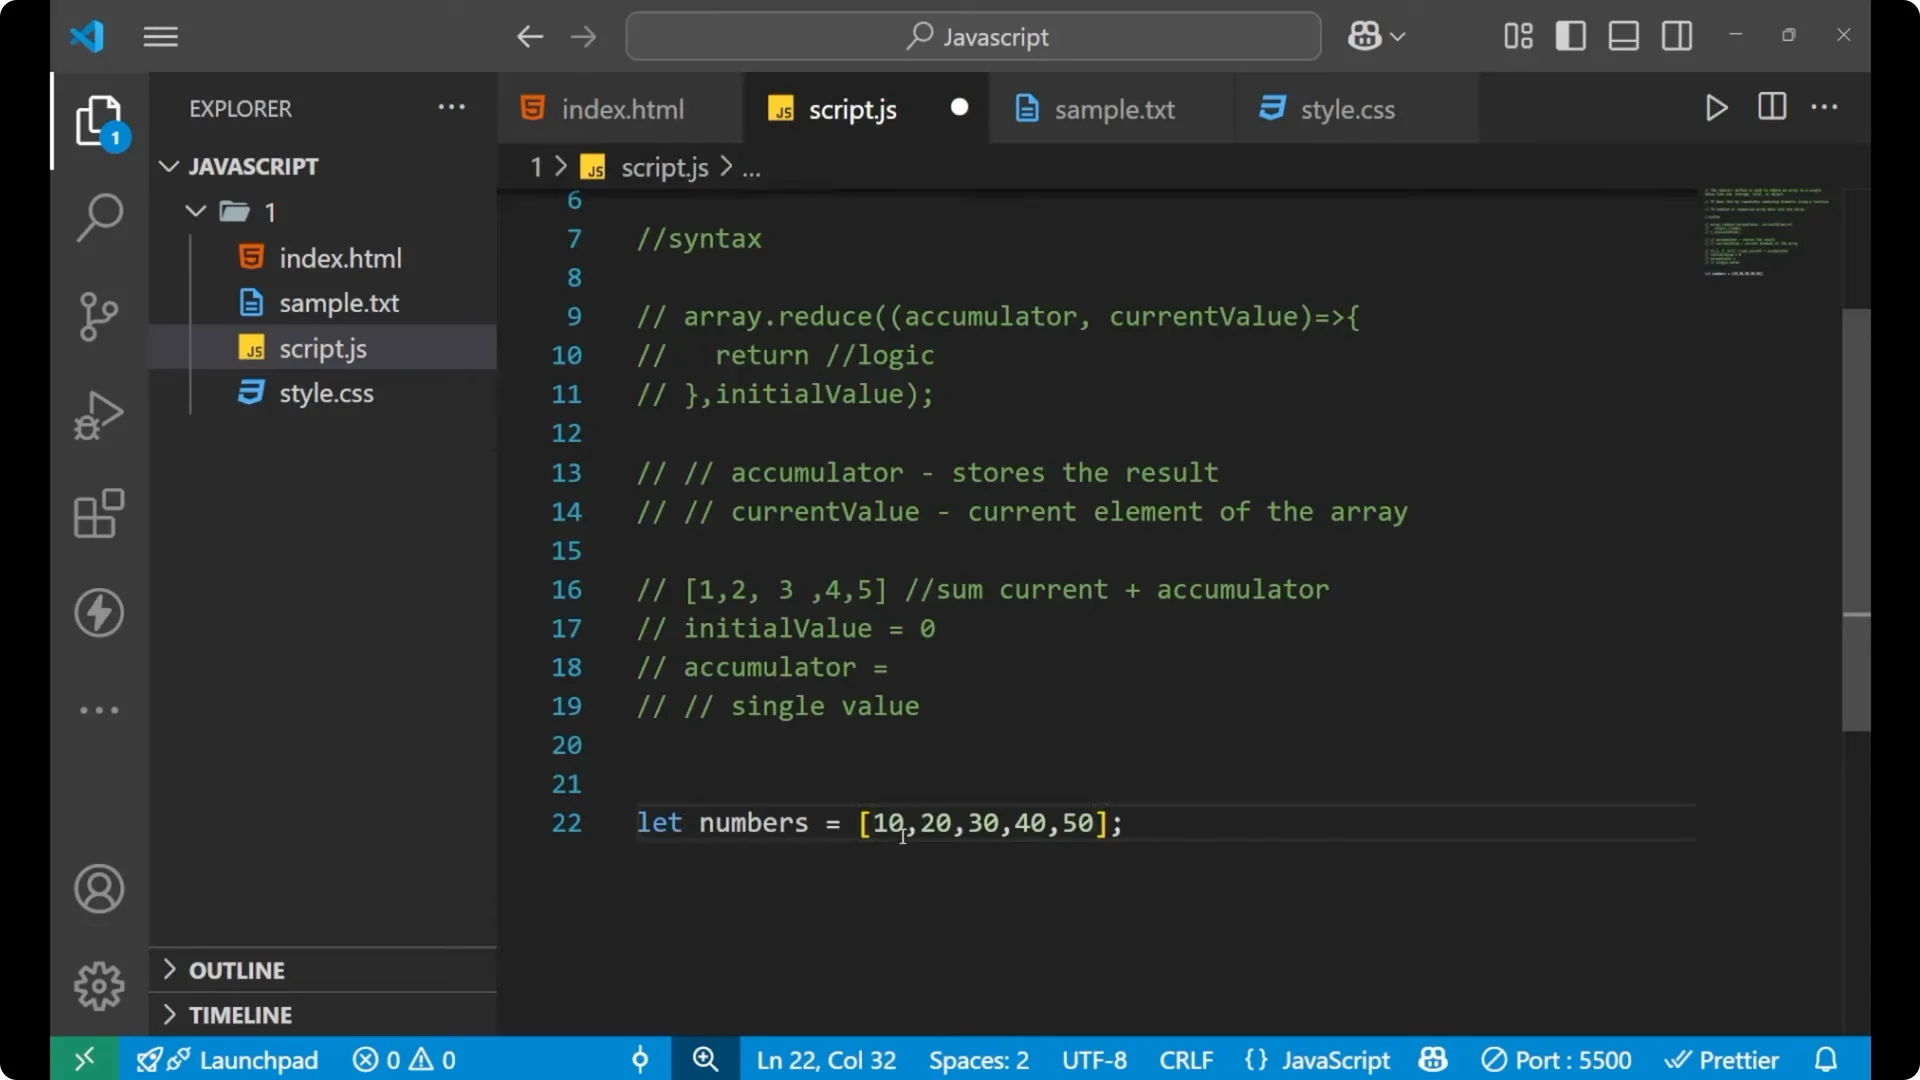The height and width of the screenshot is (1080, 1920).
Task: Click Port: 5500 in the status bar
Action: click(1556, 1059)
